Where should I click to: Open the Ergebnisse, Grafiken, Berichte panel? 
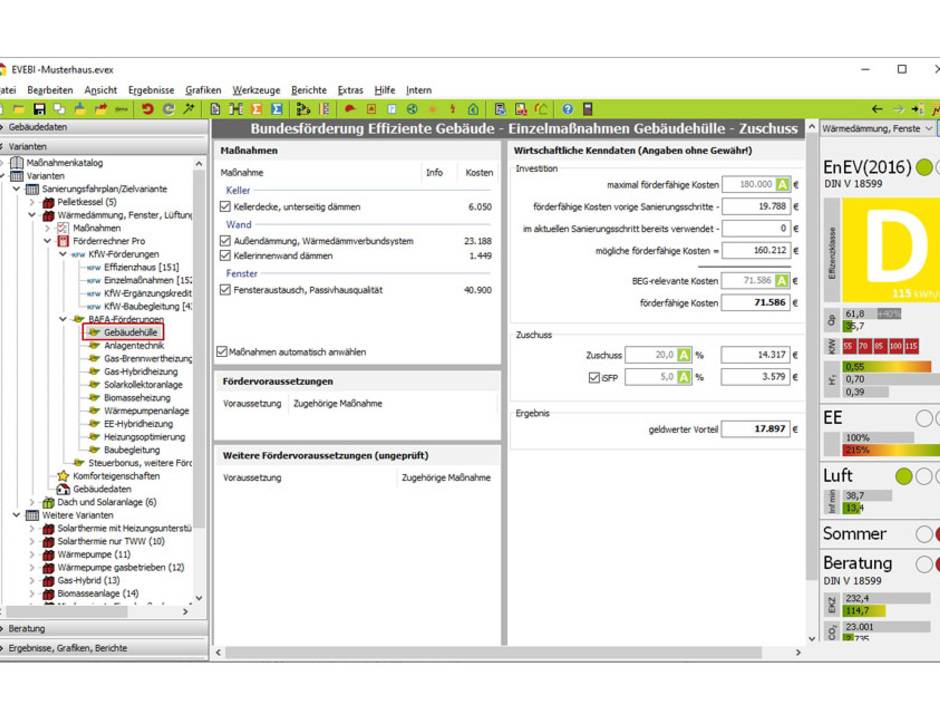[x=67, y=648]
